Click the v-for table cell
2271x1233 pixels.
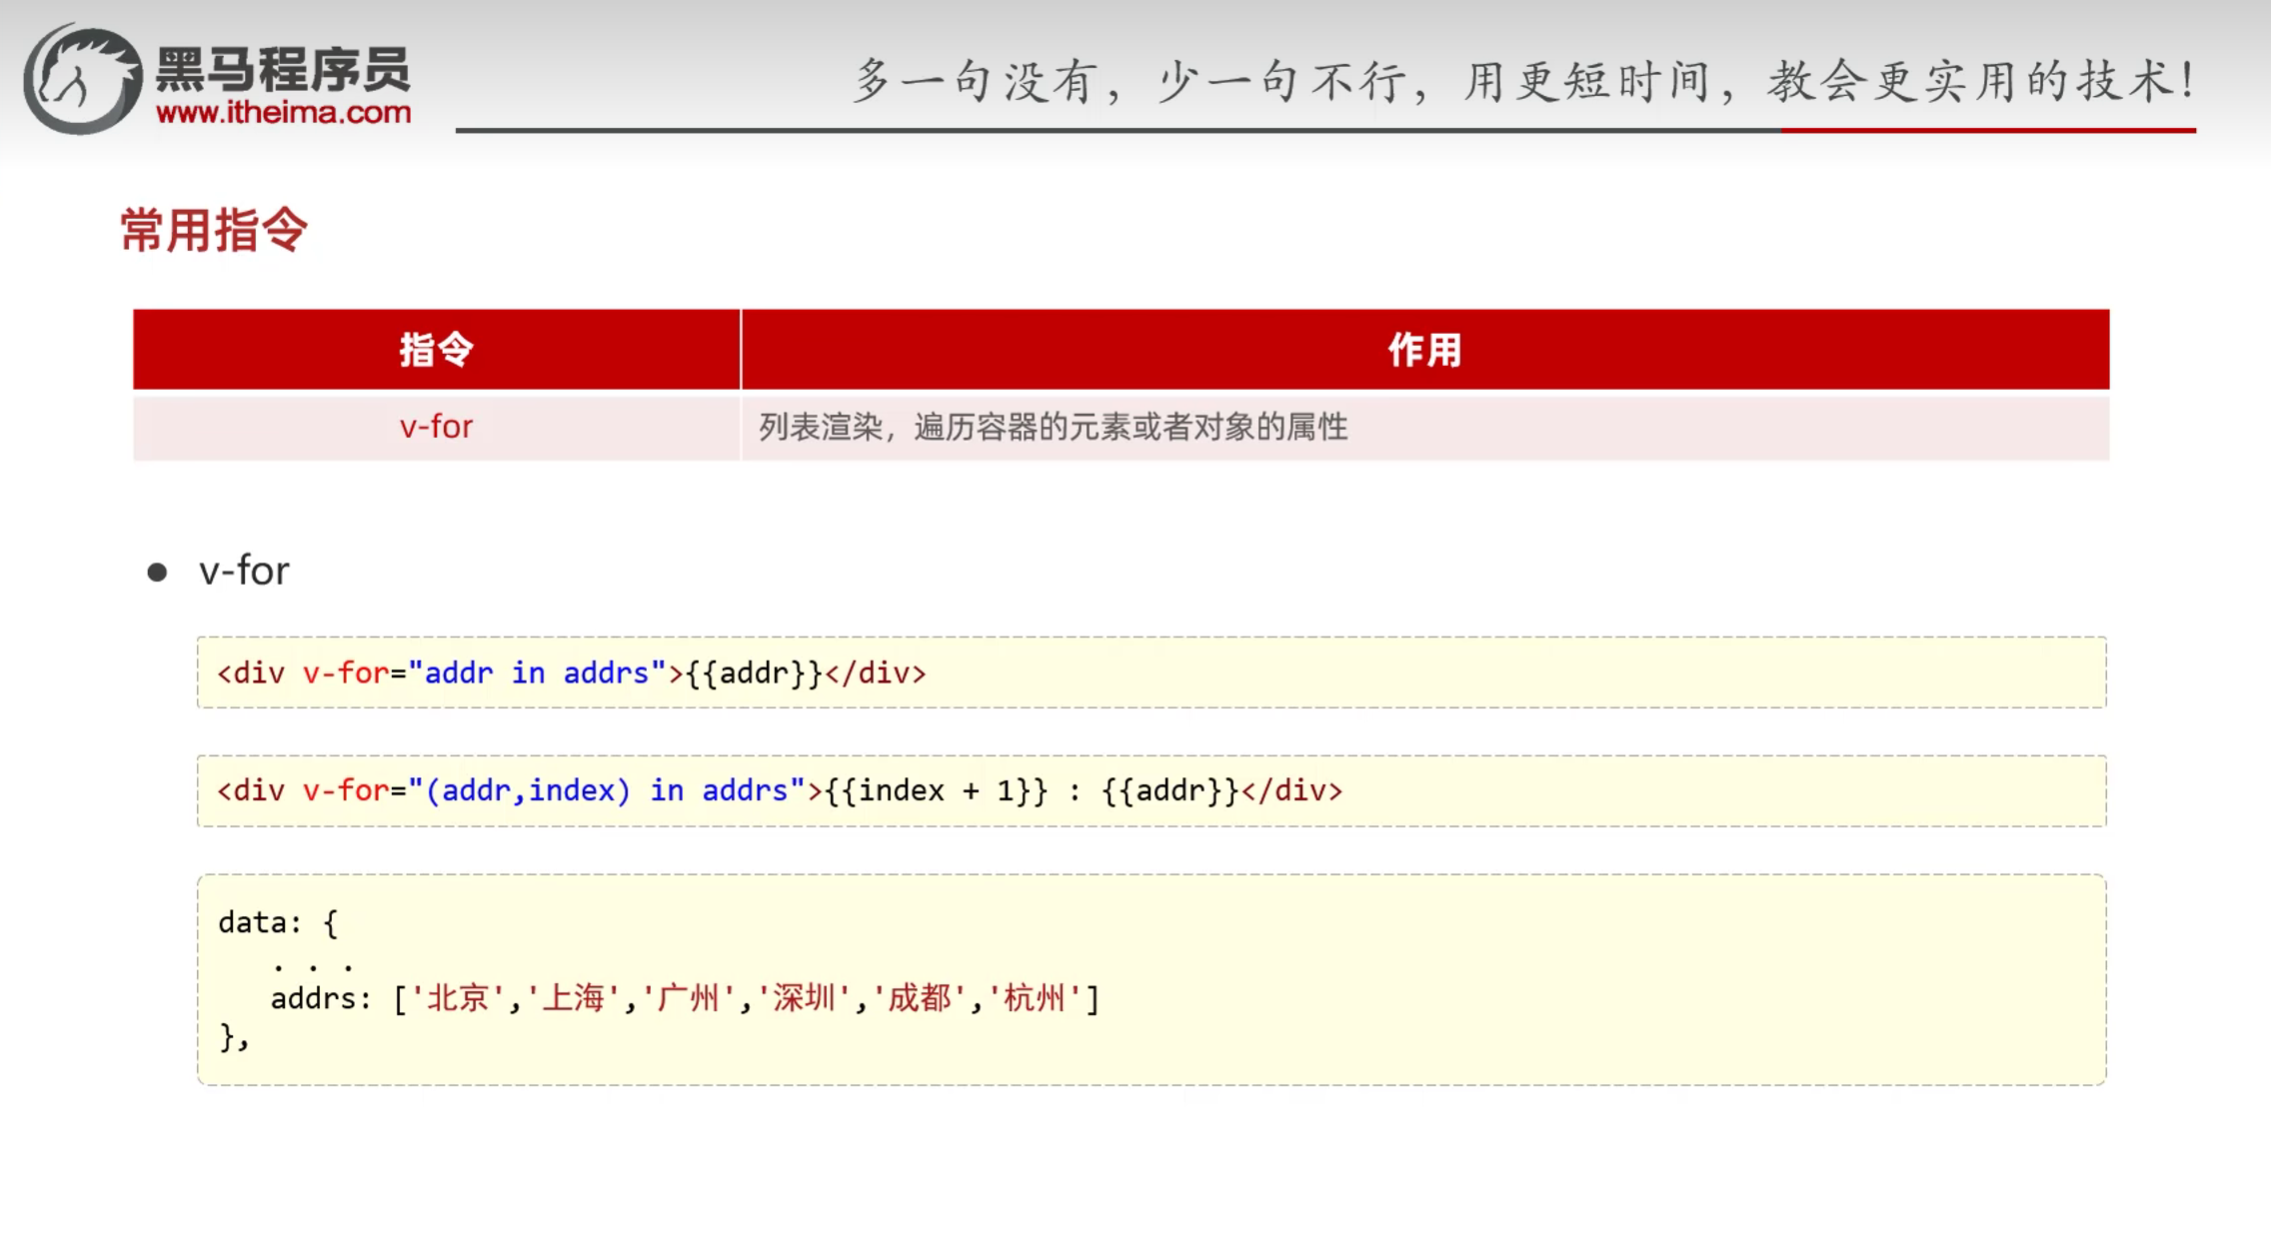tap(436, 427)
